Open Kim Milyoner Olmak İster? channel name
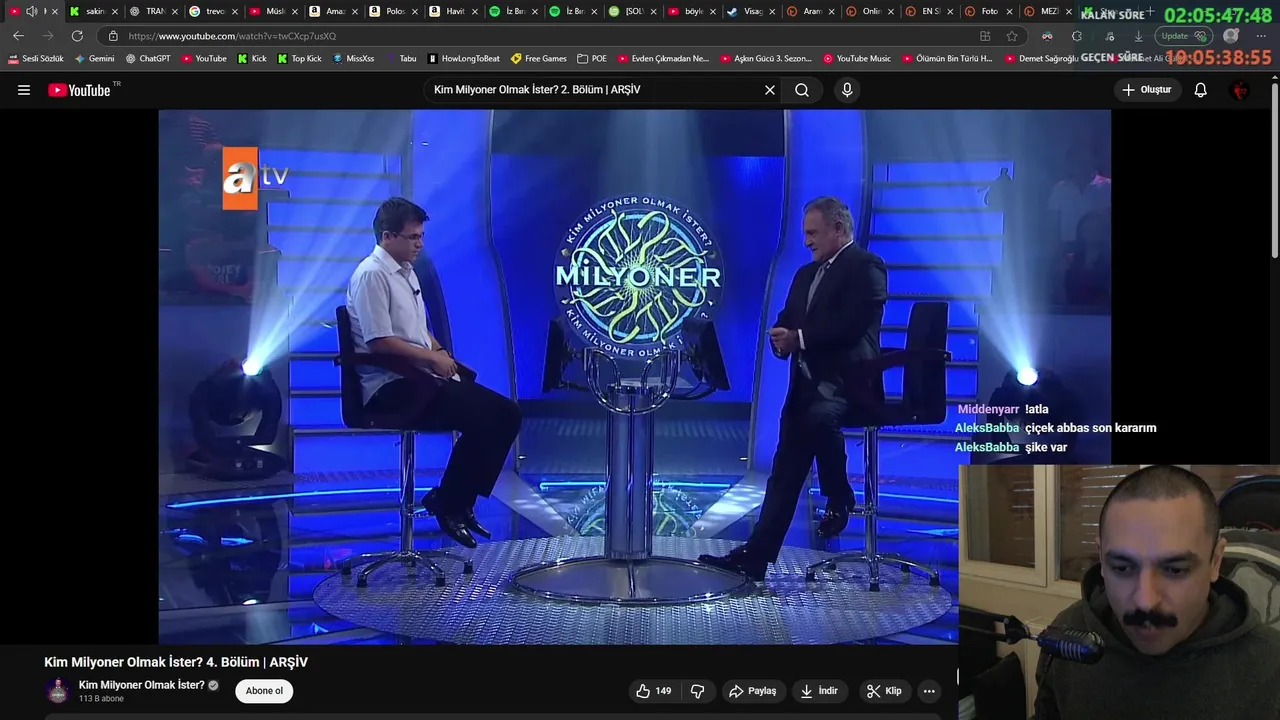The image size is (1280, 720). (142, 685)
